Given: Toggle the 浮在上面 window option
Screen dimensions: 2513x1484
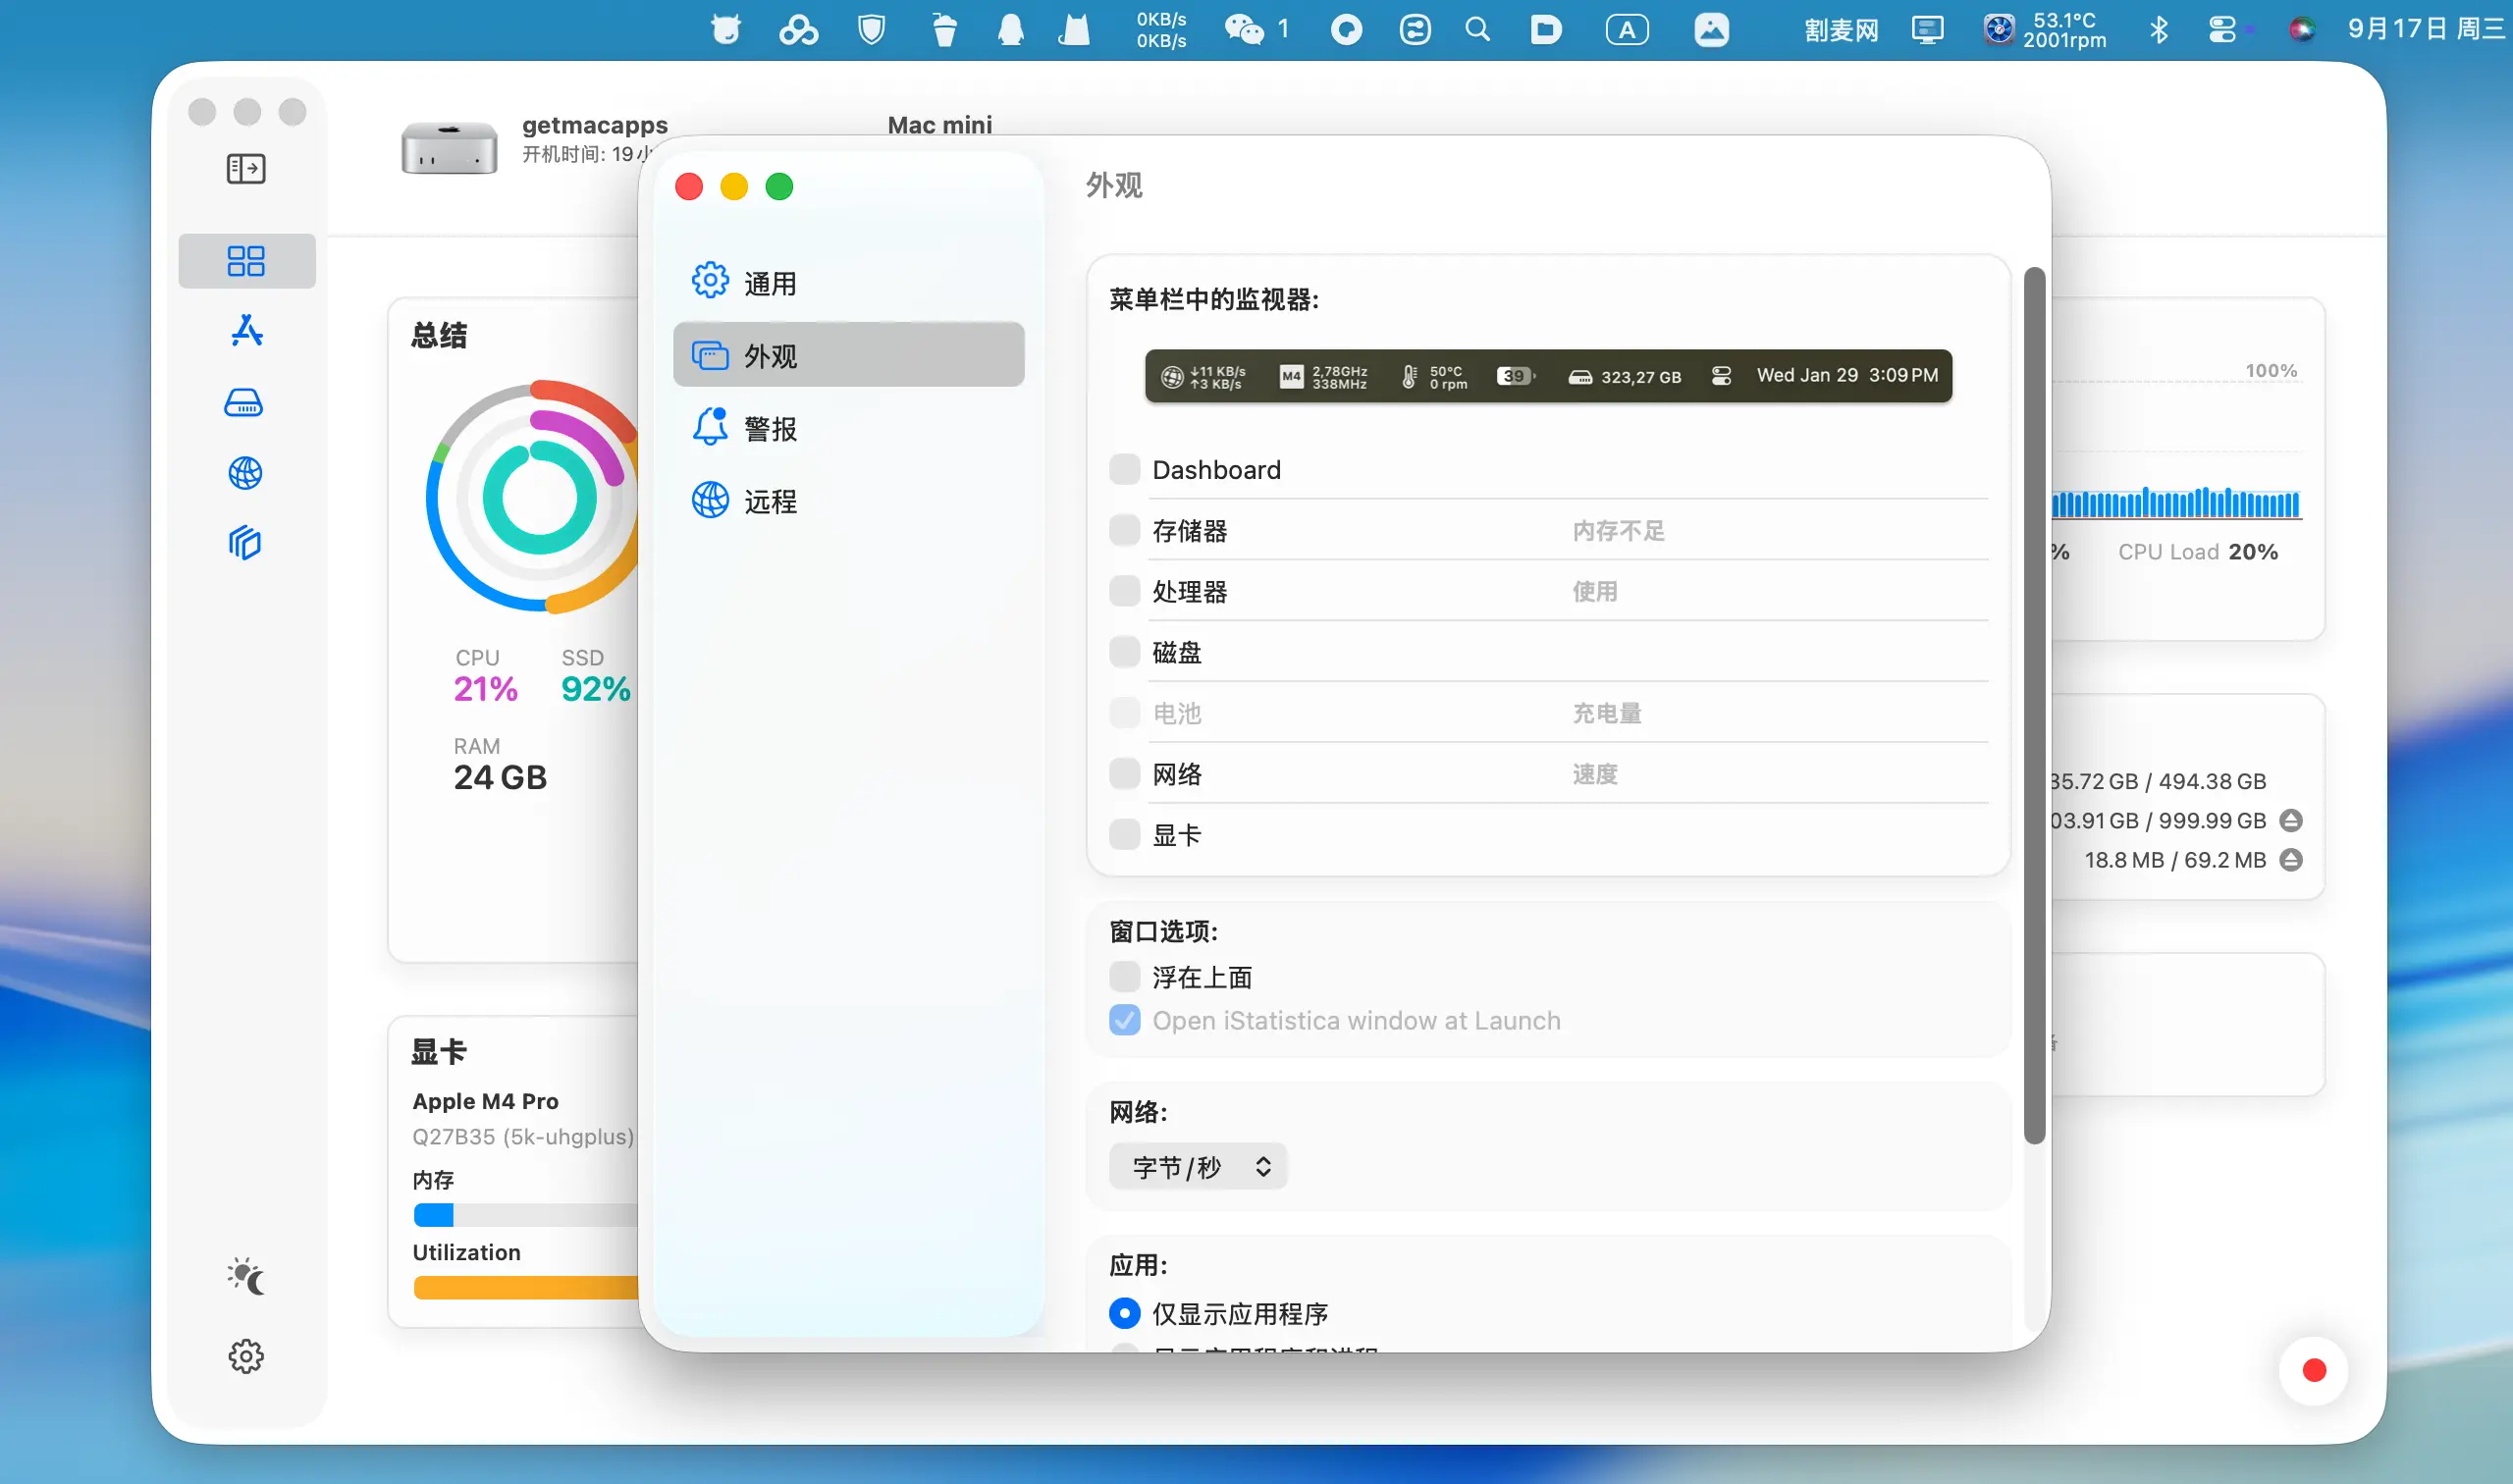Looking at the screenshot, I should 1124,977.
